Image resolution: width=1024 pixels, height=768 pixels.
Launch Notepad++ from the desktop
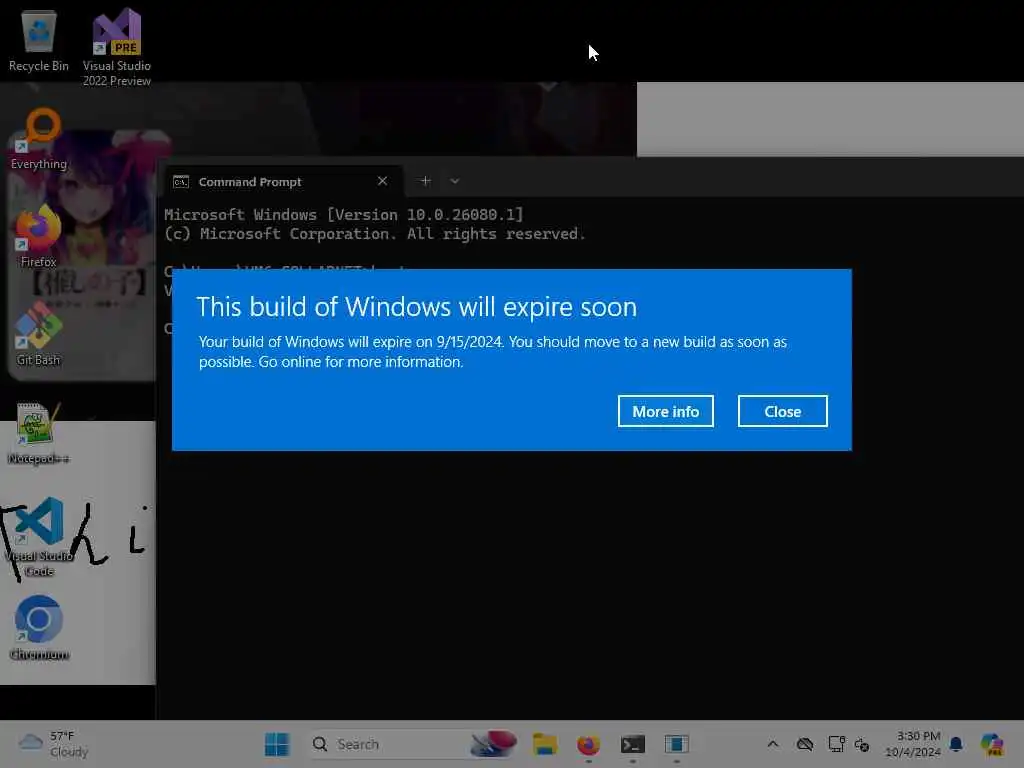click(x=39, y=433)
